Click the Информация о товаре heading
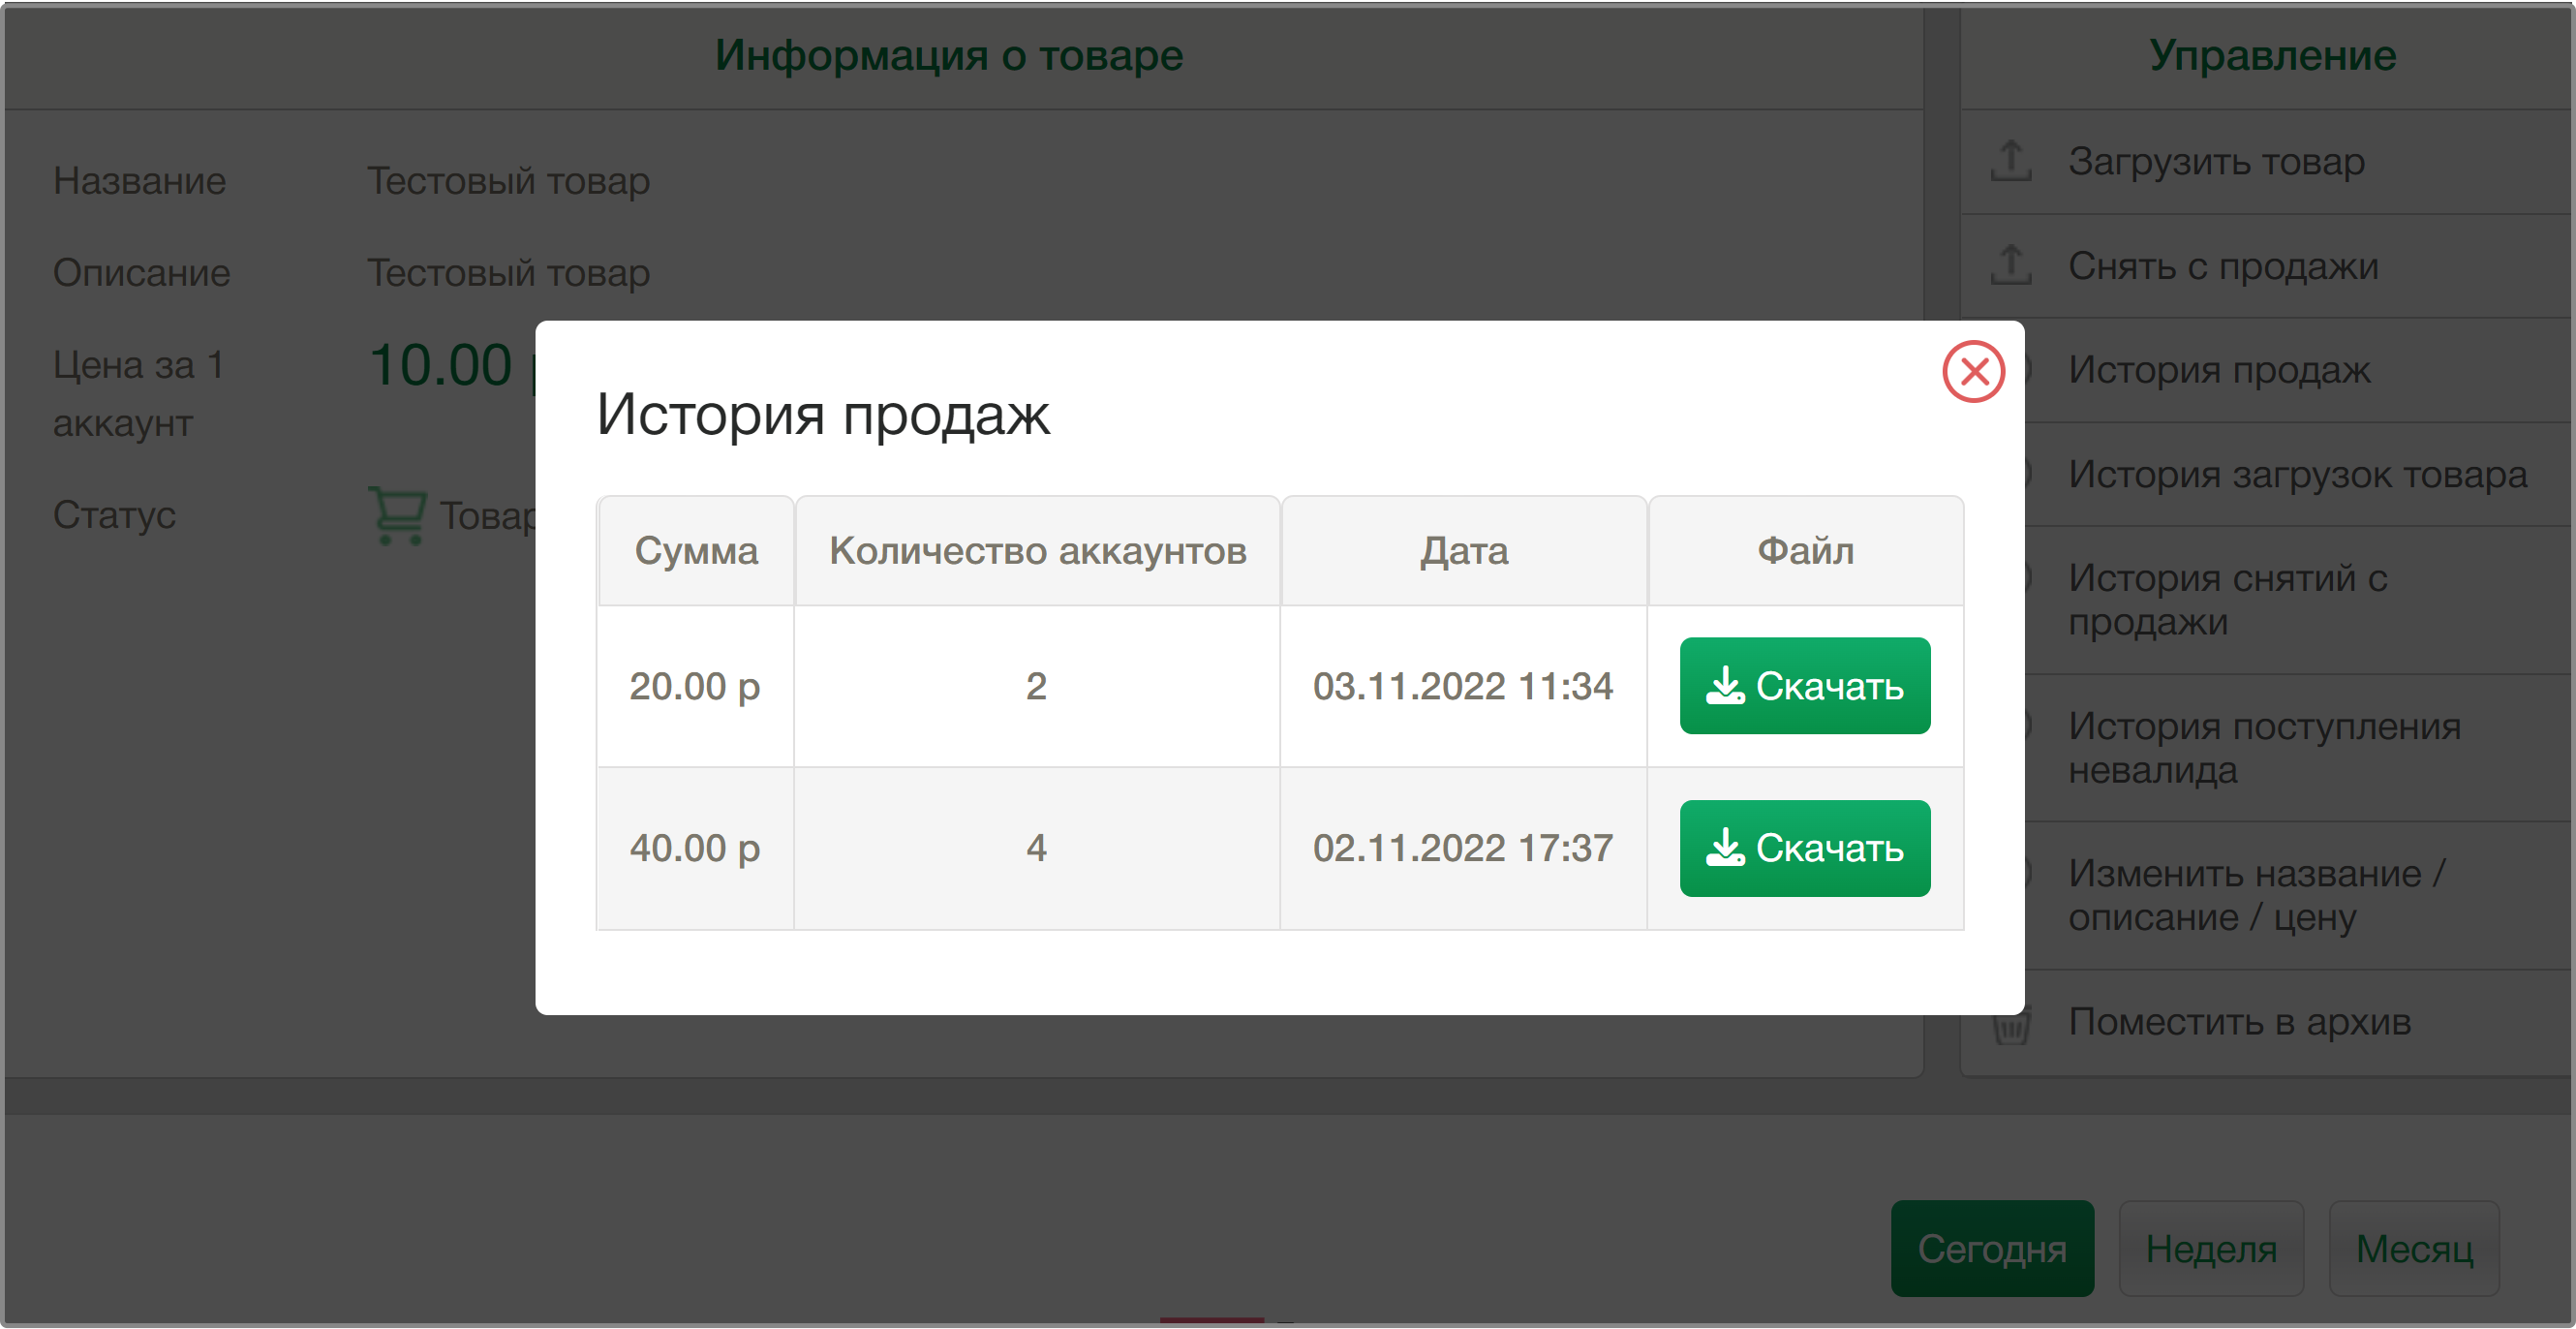Viewport: 2576px width, 1329px height. [x=948, y=55]
